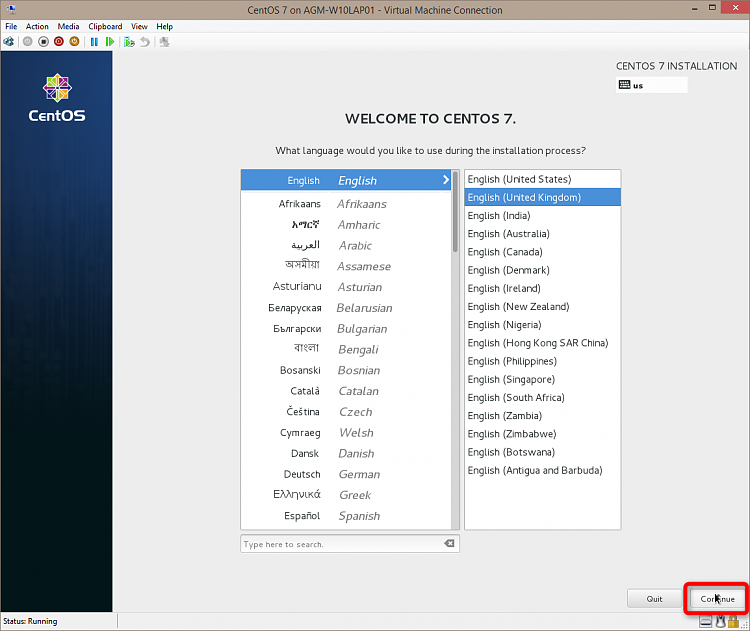Clear the language search field icon
Screen dimensions: 750x631
pyautogui.click(x=449, y=543)
